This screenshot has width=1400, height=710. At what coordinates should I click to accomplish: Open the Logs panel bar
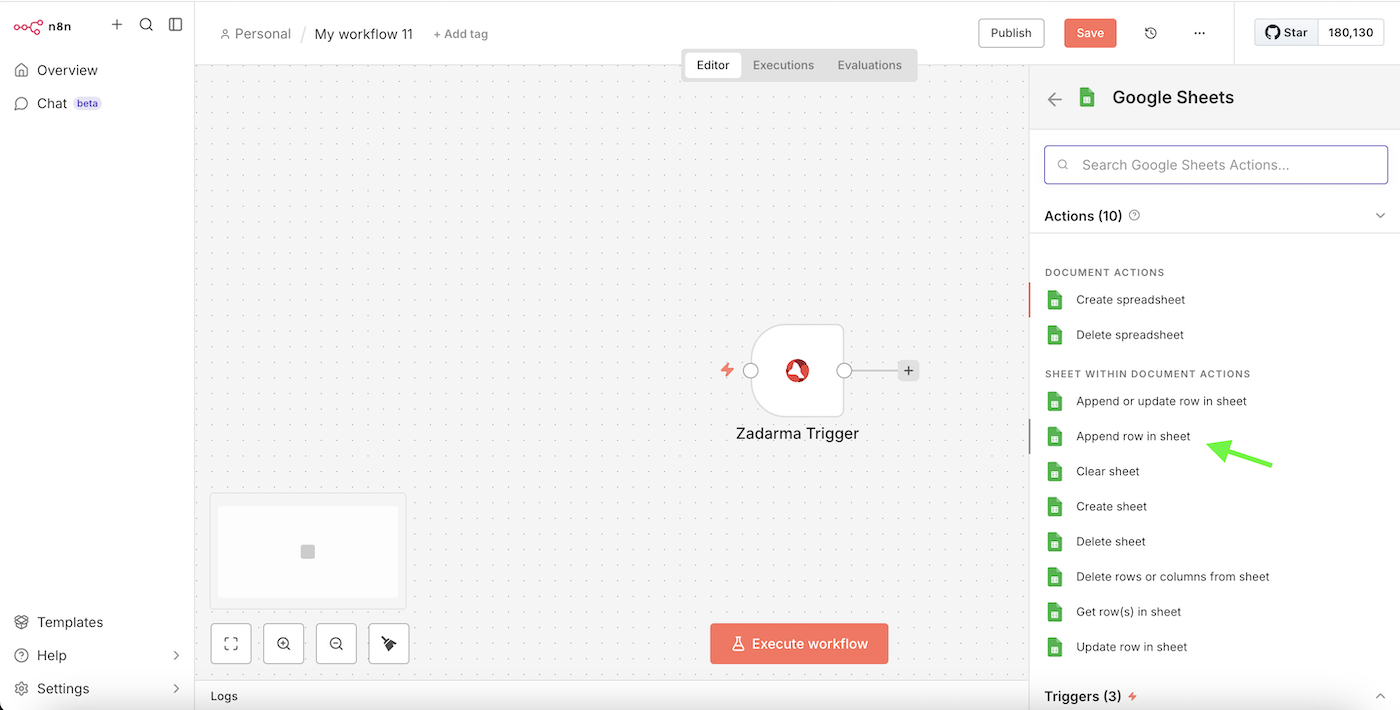pyautogui.click(x=611, y=696)
